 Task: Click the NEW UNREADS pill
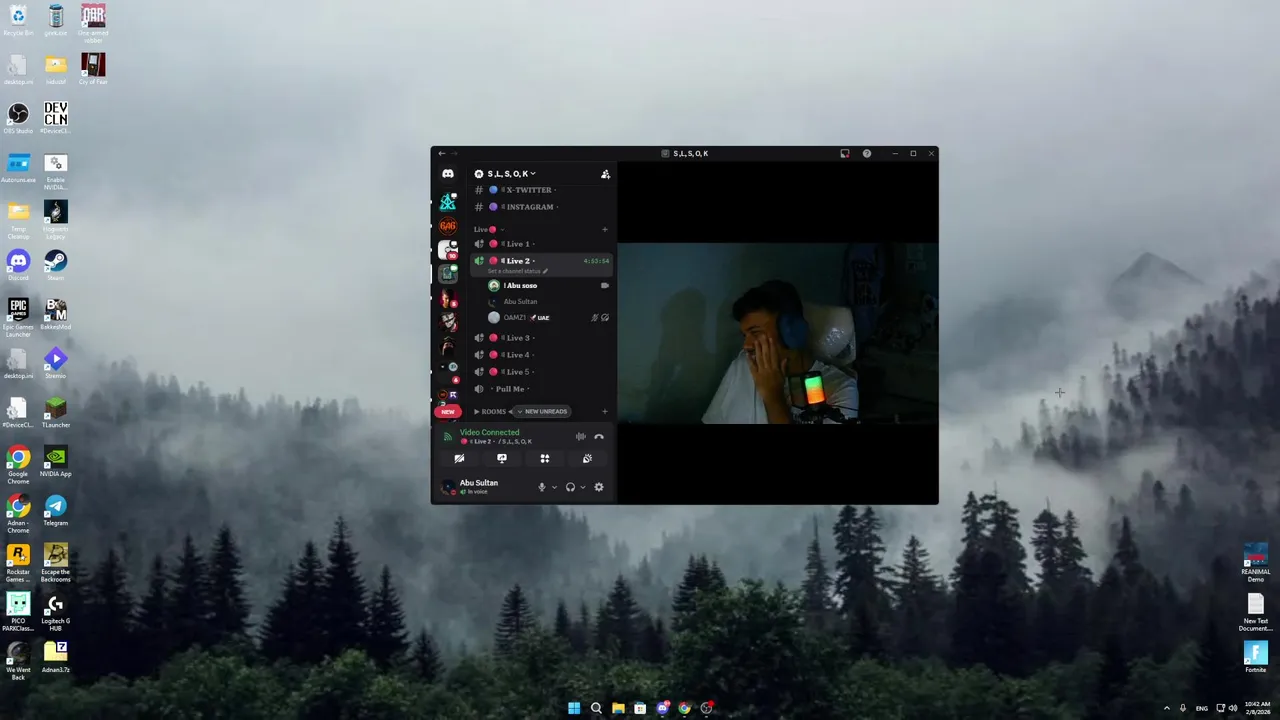tap(542, 412)
